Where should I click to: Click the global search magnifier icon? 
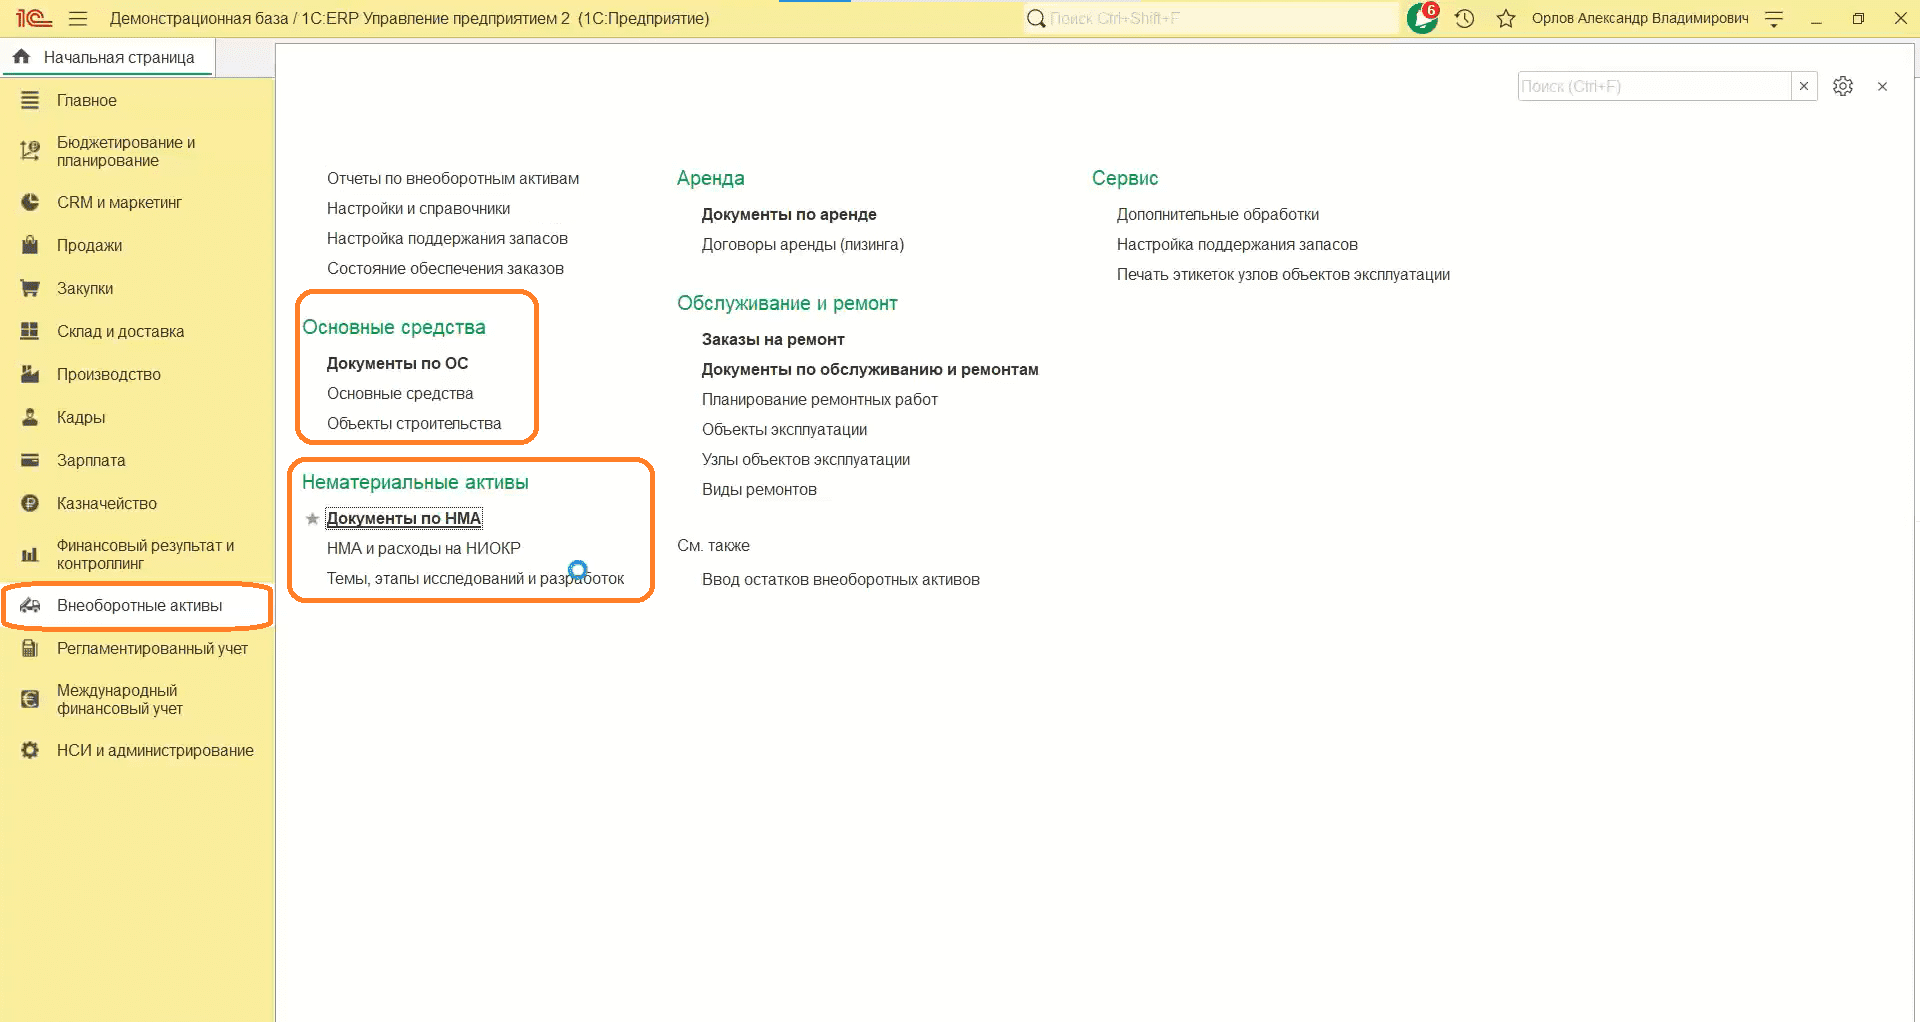click(x=1036, y=18)
